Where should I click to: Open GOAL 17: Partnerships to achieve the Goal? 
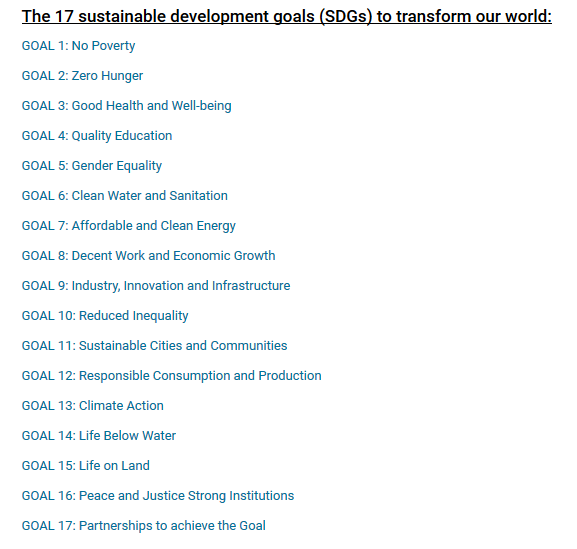(x=144, y=526)
